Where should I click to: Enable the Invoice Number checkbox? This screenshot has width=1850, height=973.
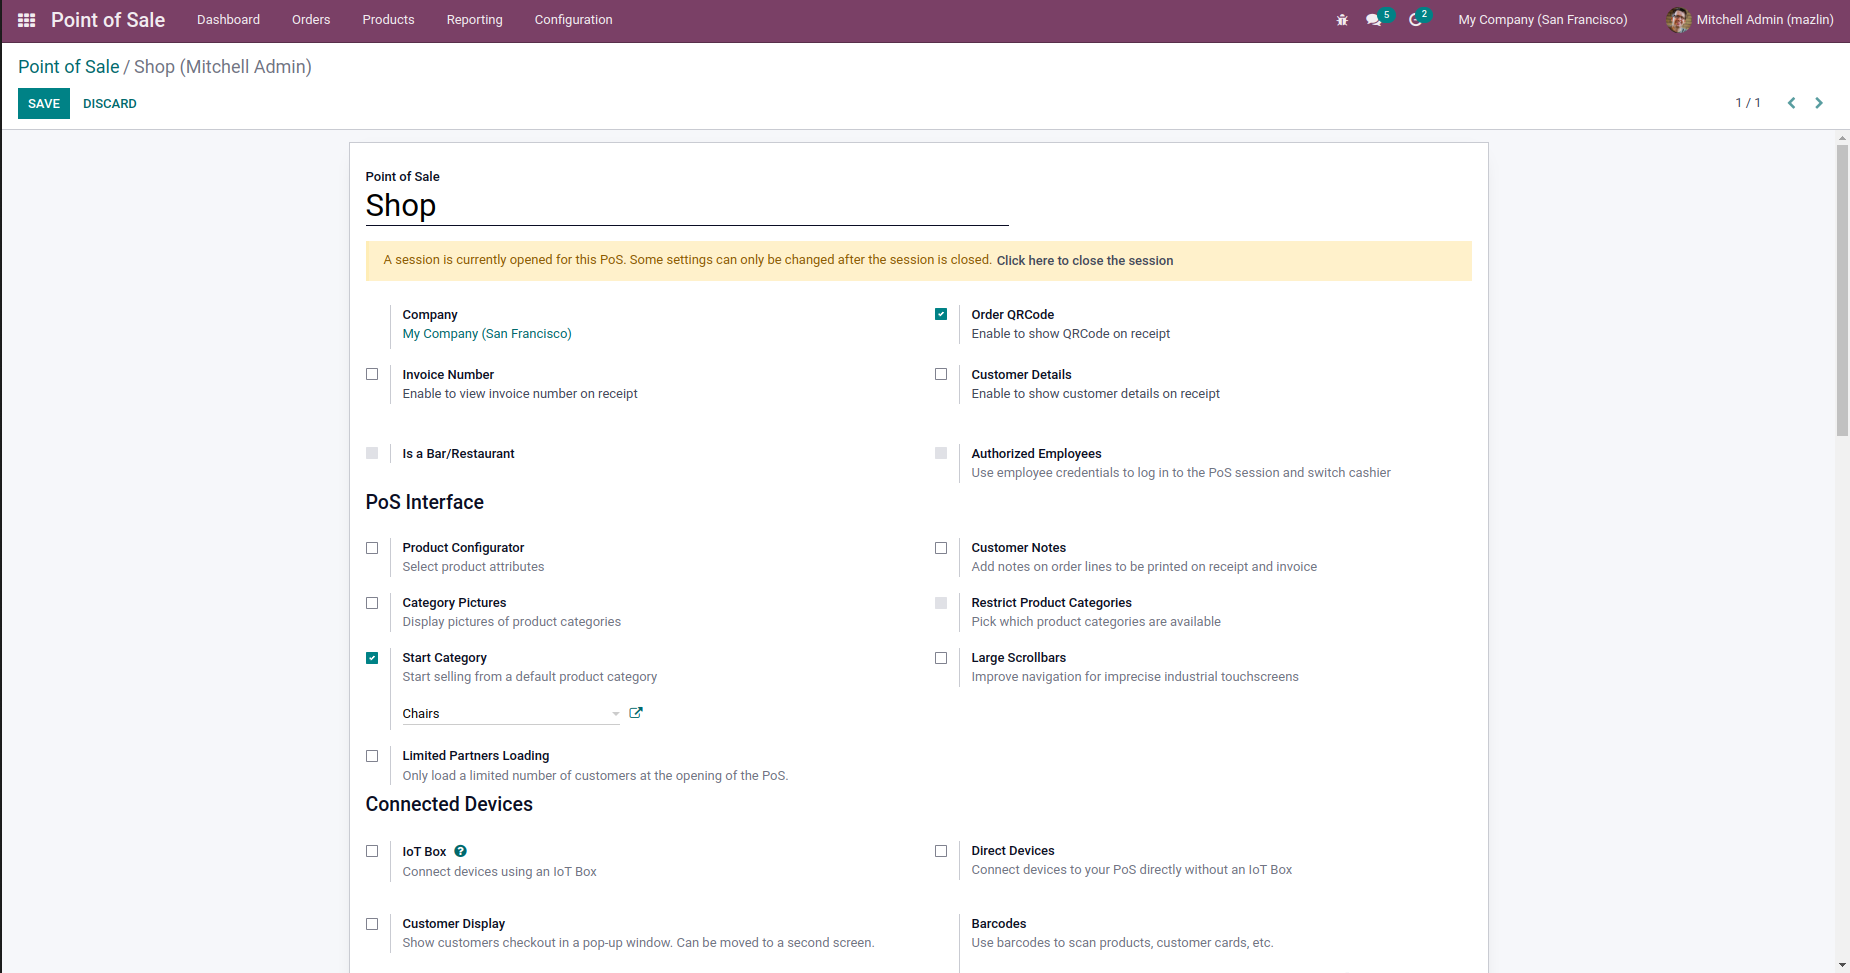pyautogui.click(x=372, y=374)
